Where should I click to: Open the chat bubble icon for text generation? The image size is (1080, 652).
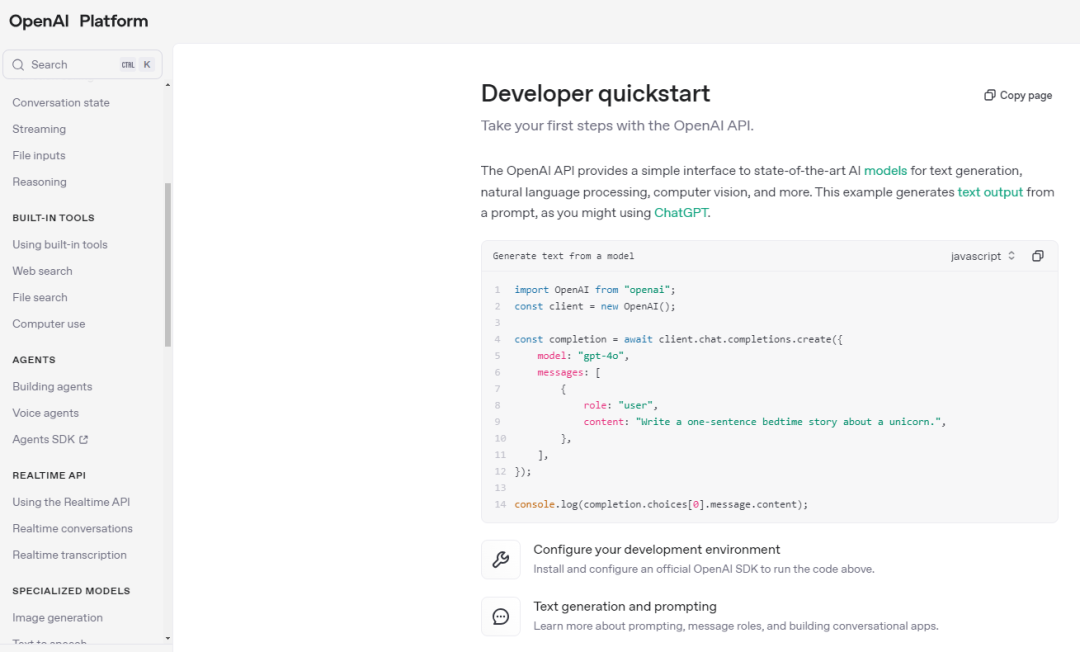click(x=501, y=616)
